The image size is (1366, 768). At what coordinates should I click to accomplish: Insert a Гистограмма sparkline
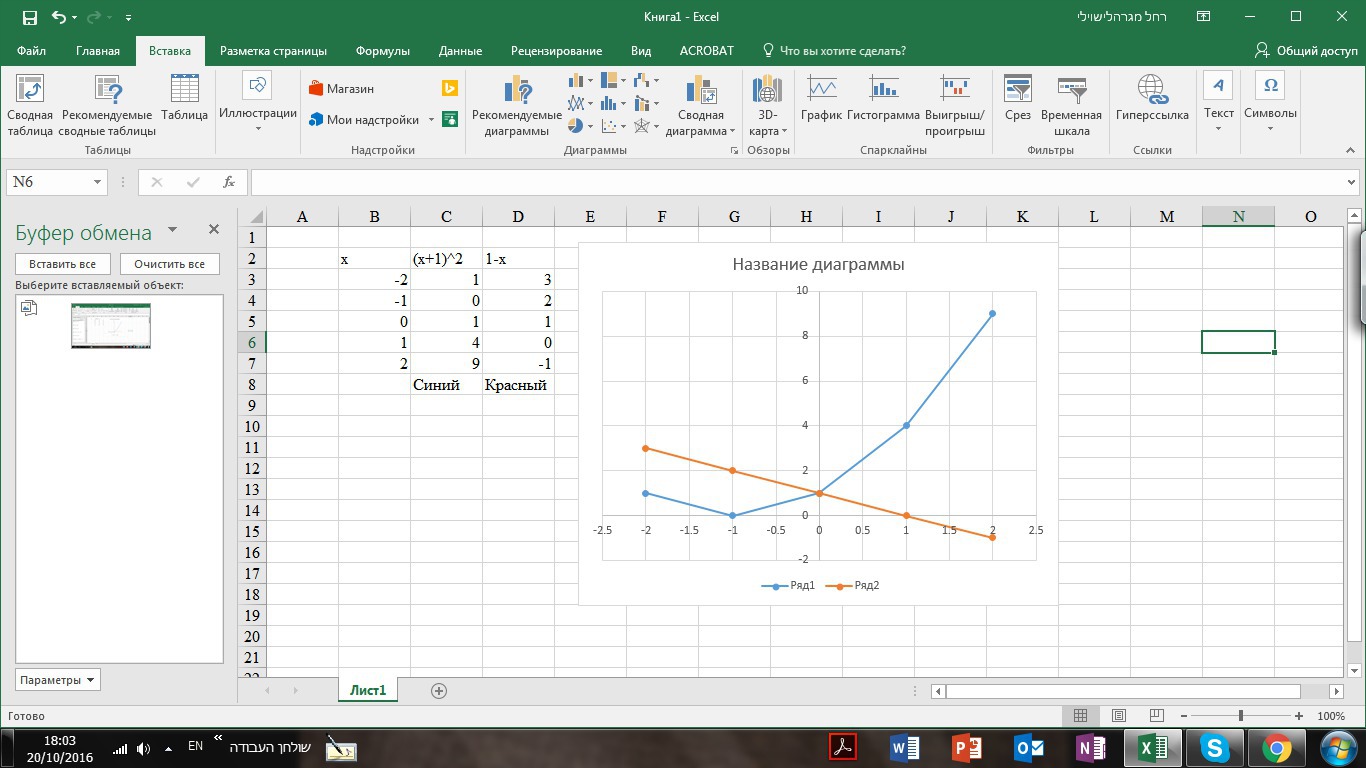[883, 98]
